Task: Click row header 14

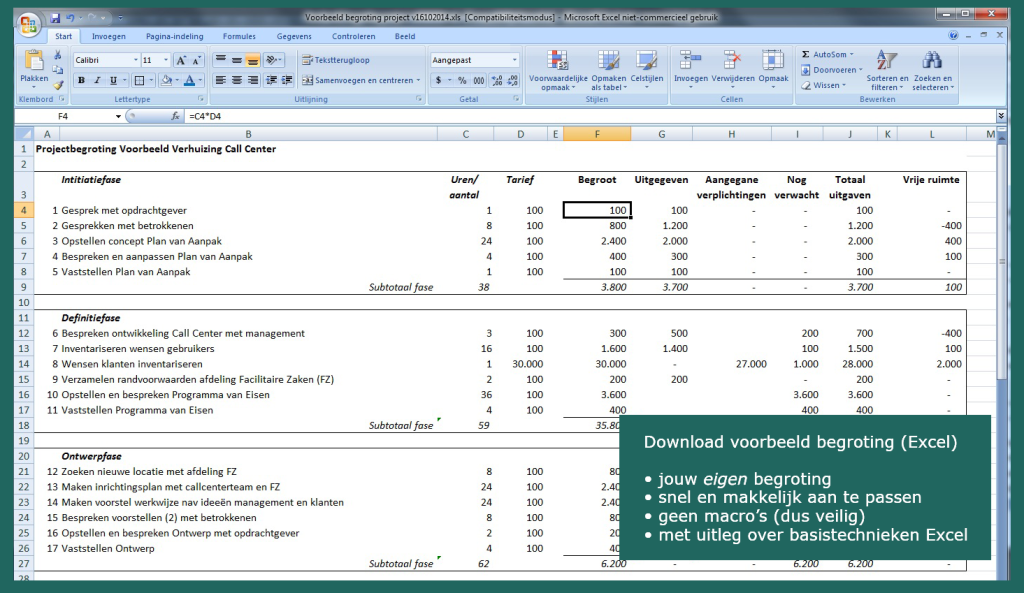Action: pos(24,364)
